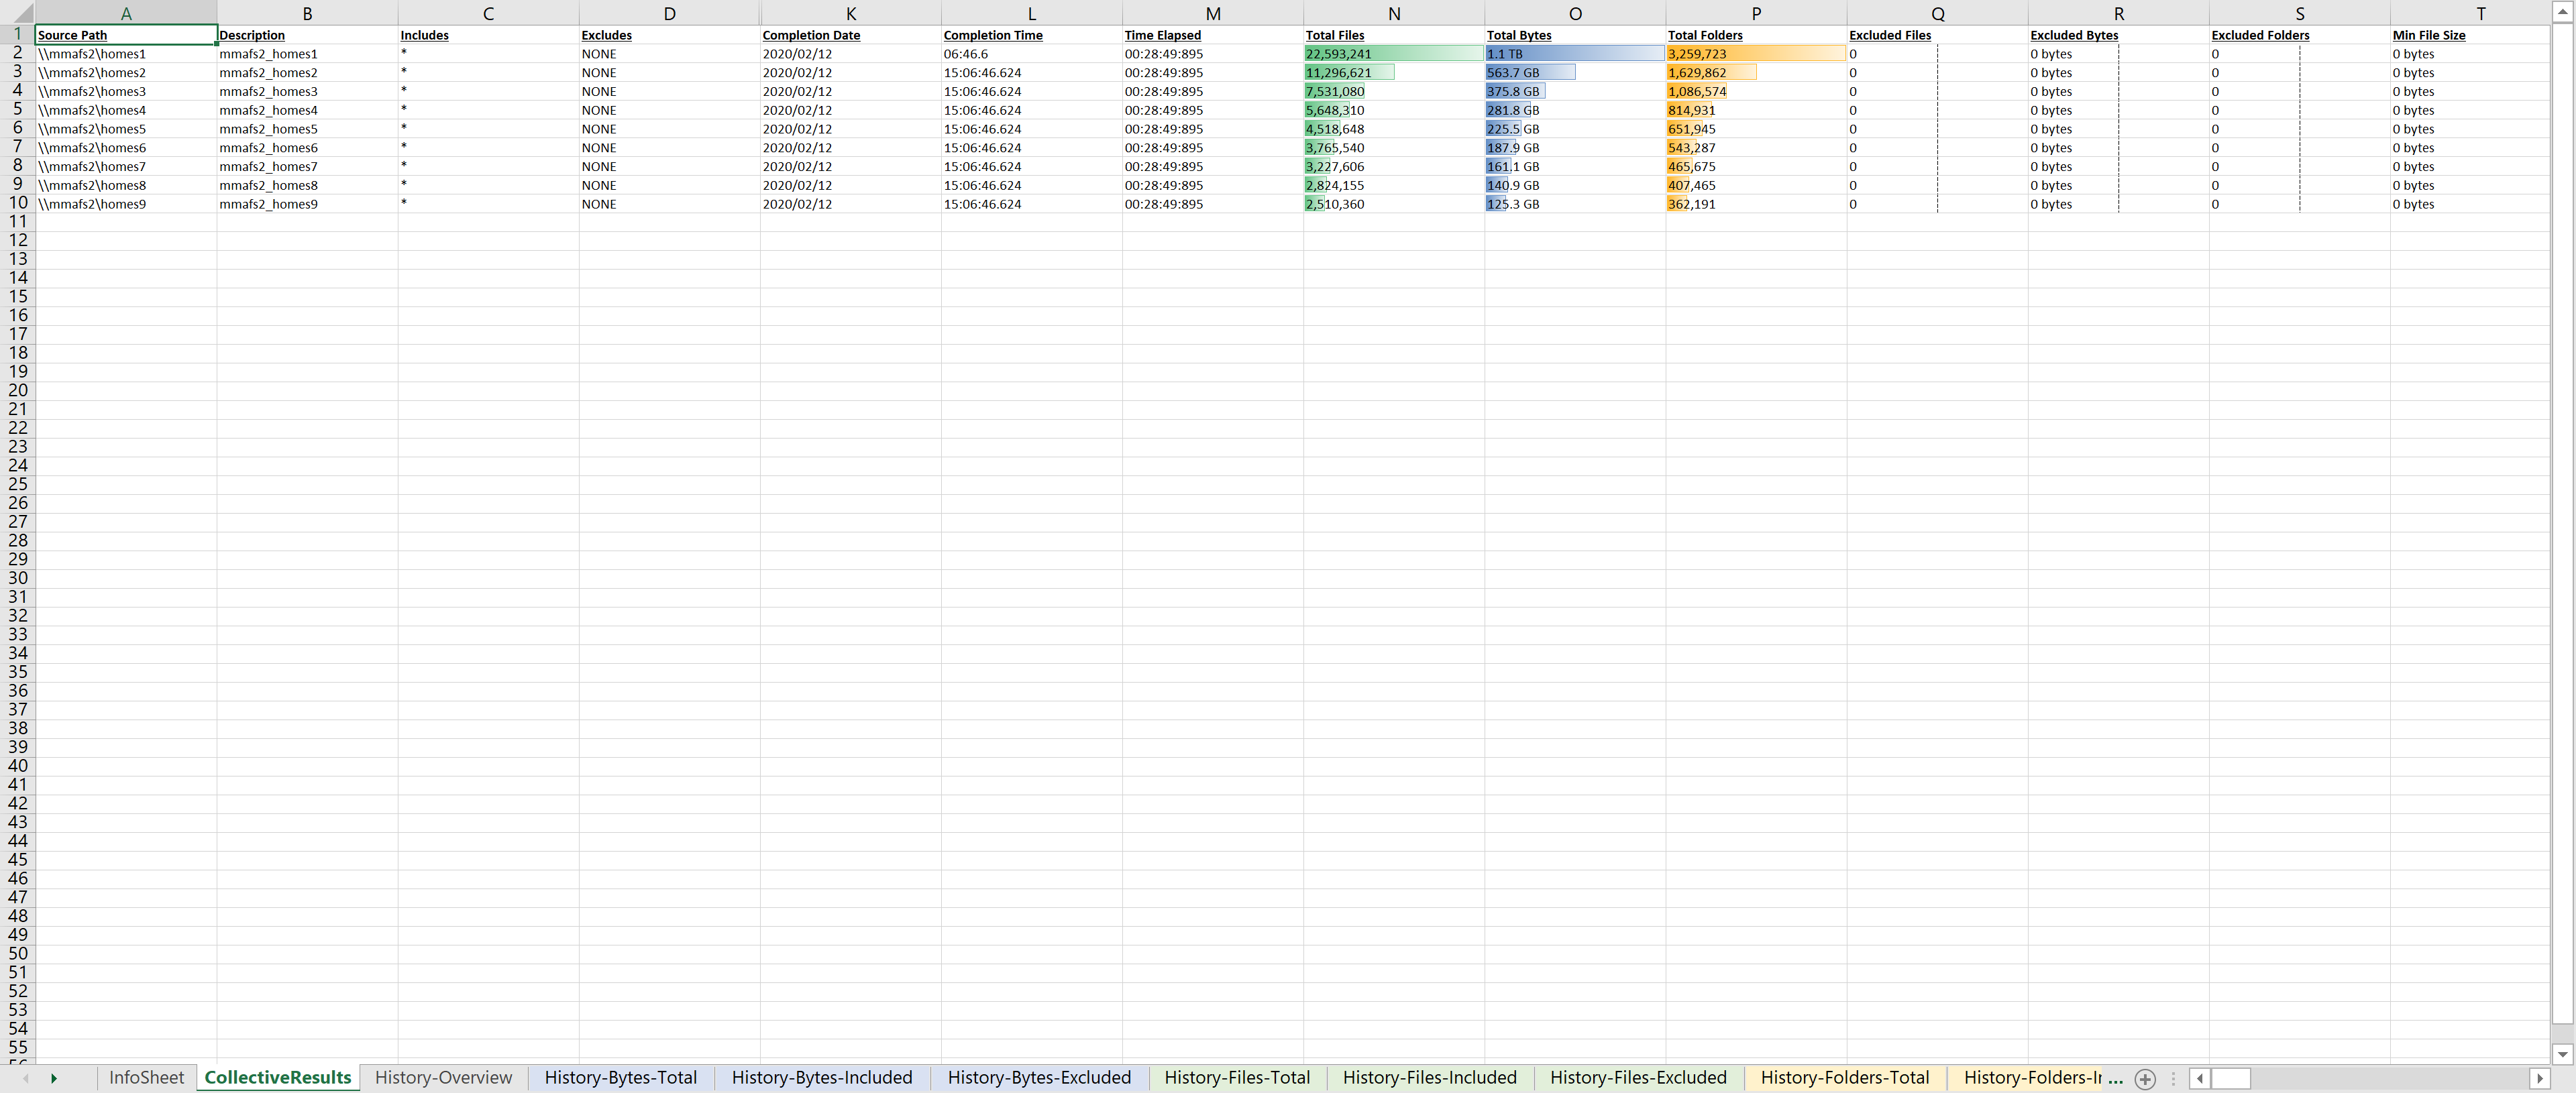Go to previous sheet tab arrow

[25, 1078]
